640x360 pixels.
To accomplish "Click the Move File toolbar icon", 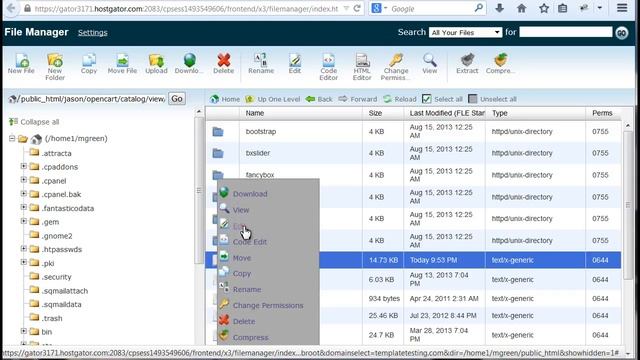I will coord(122,64).
